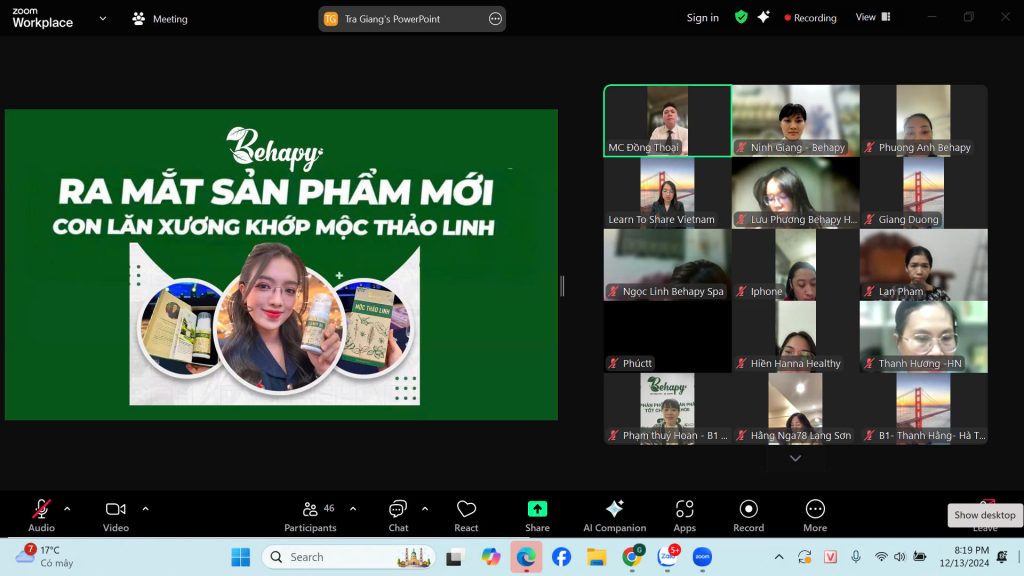The image size is (1024, 576).
Task: Open Copilot from taskbar
Action: point(490,557)
